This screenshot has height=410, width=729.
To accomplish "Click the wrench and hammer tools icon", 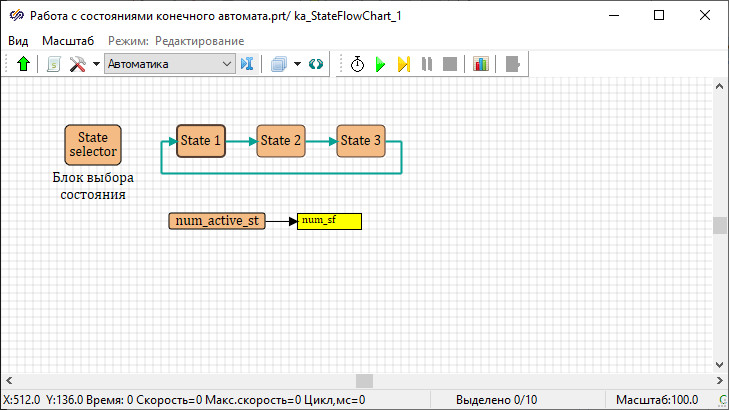I will coord(78,64).
